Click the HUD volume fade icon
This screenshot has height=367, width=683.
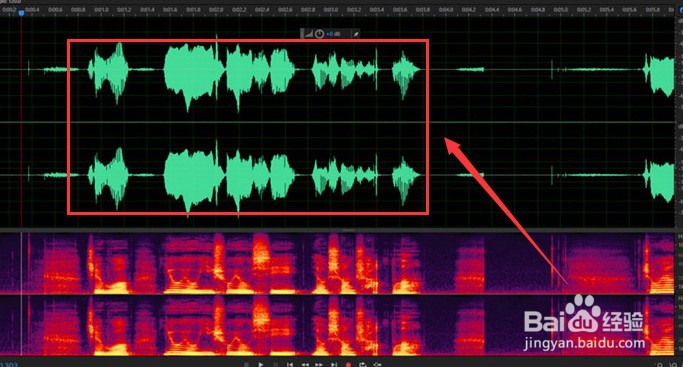308,34
